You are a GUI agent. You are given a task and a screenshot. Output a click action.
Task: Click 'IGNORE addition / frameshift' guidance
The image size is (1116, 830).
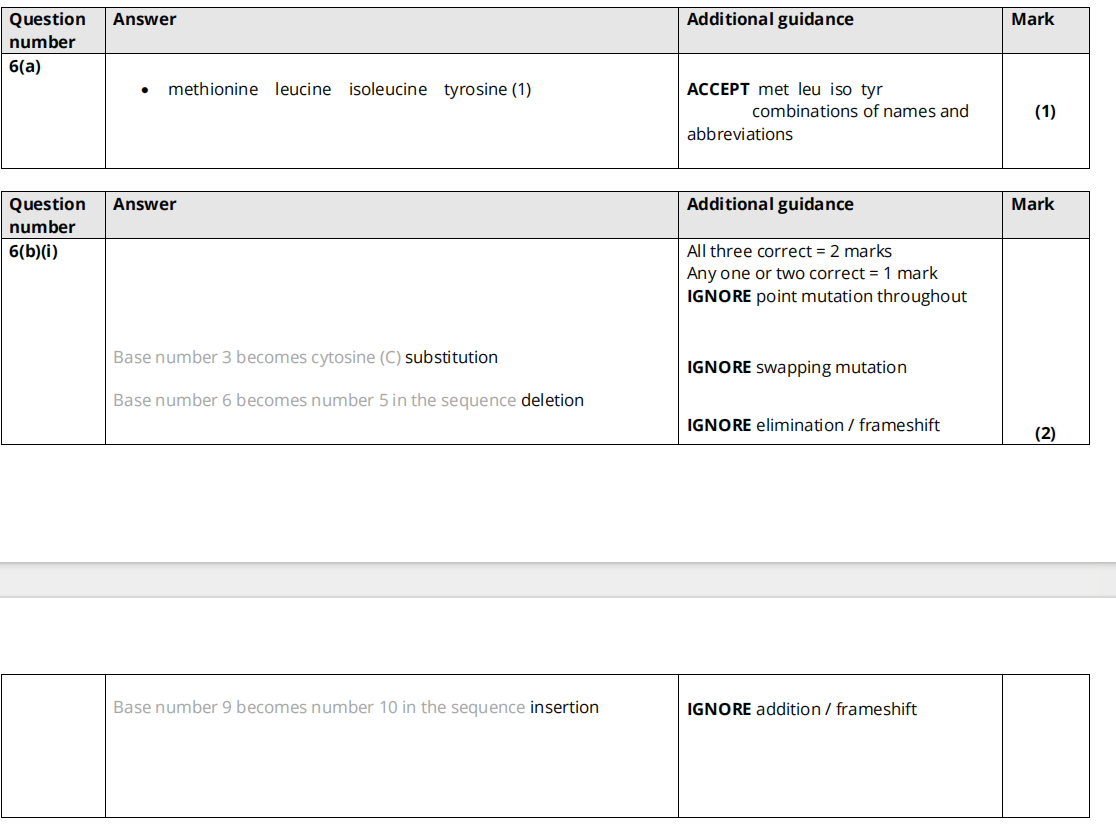click(x=802, y=710)
